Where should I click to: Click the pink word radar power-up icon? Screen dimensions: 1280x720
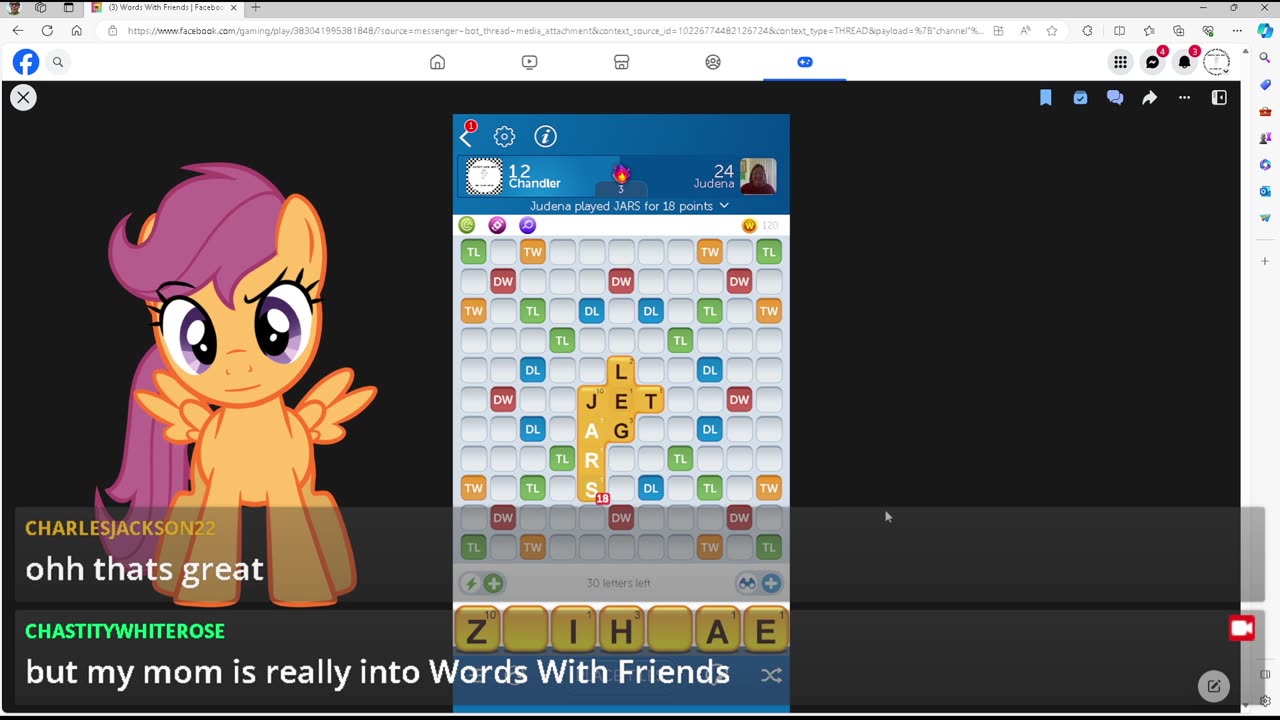point(497,225)
